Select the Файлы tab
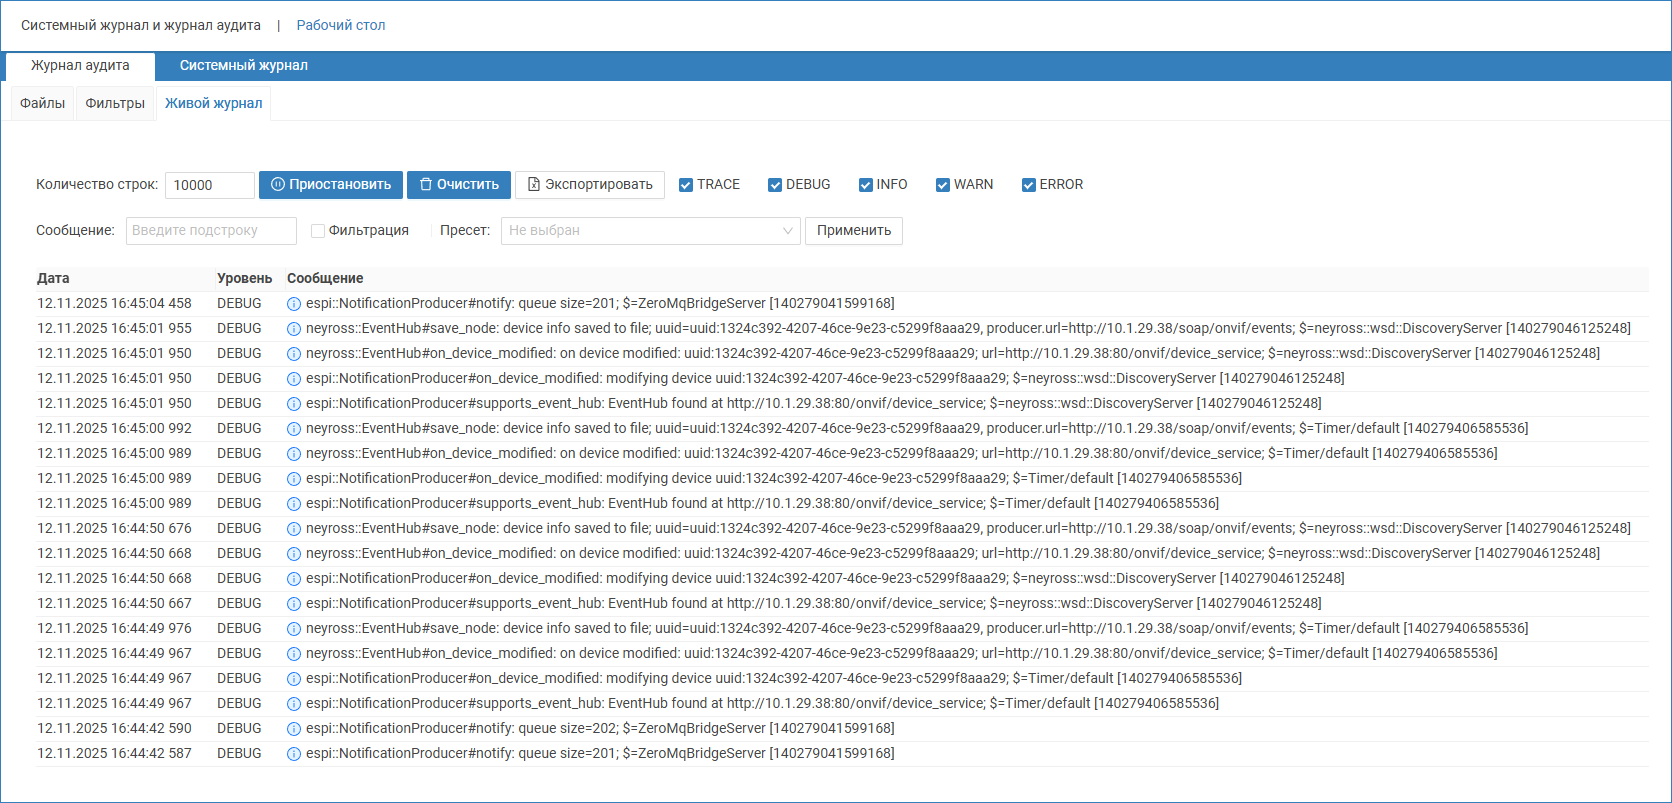Viewport: 1672px width, 803px height. coord(42,104)
